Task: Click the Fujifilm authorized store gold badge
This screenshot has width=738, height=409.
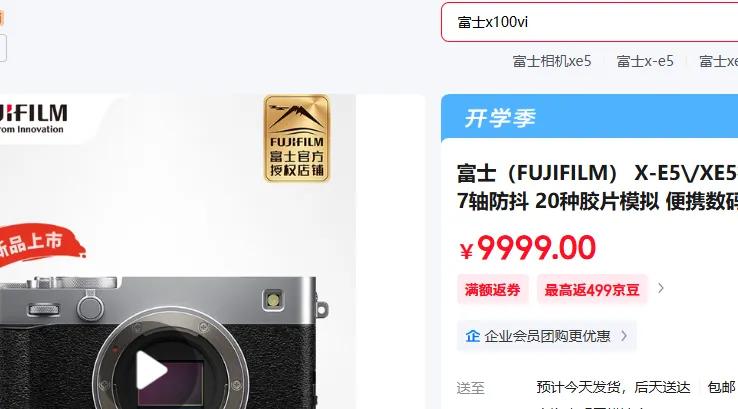Action: coord(297,138)
